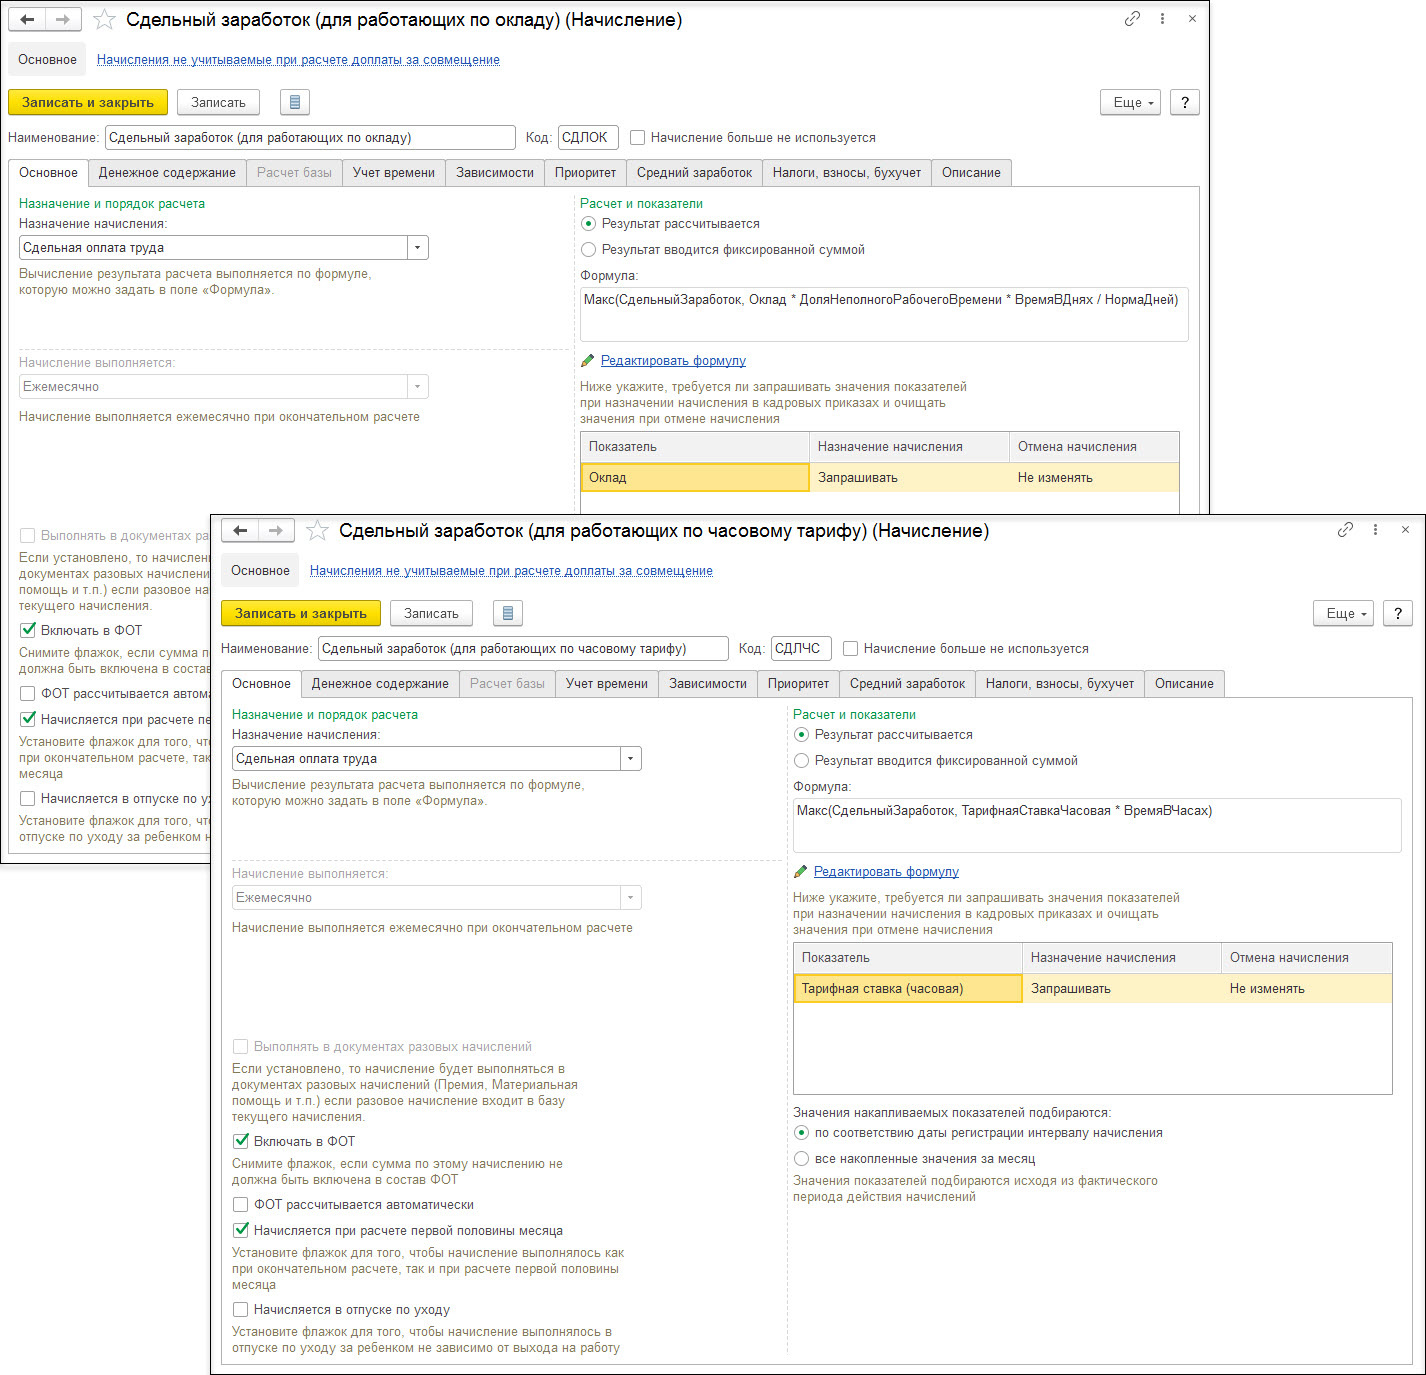Open 'Средний заработок' tab in hourly window
The image size is (1426, 1375).
pyautogui.click(x=907, y=684)
